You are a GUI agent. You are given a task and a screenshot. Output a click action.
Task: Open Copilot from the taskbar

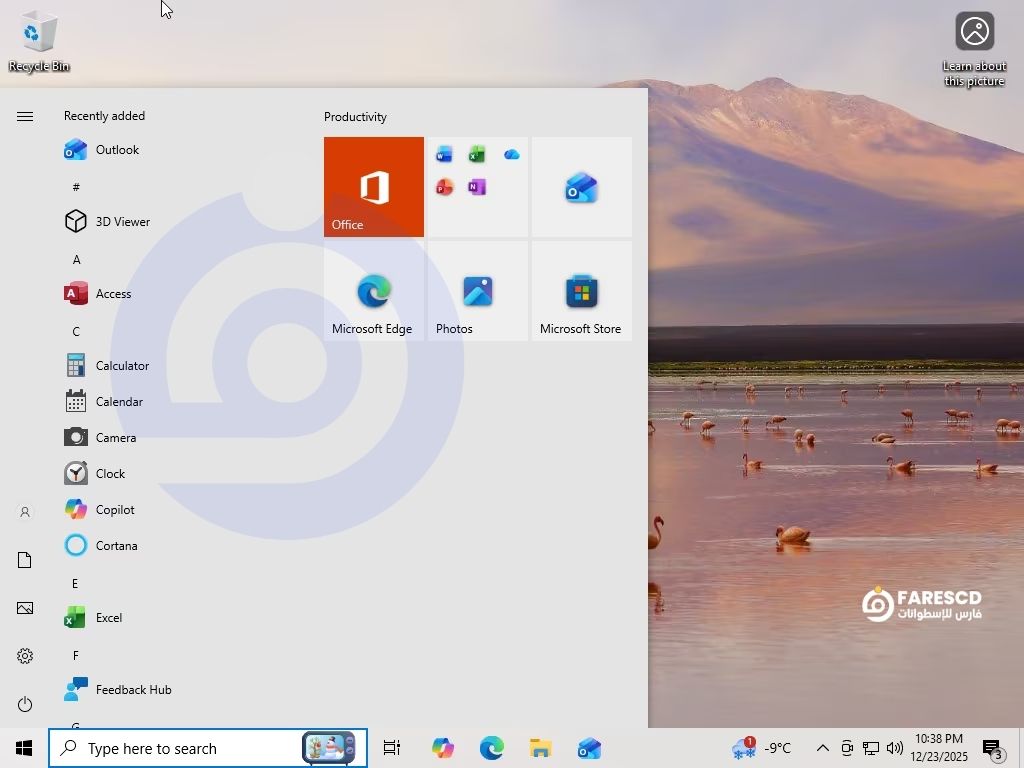442,748
